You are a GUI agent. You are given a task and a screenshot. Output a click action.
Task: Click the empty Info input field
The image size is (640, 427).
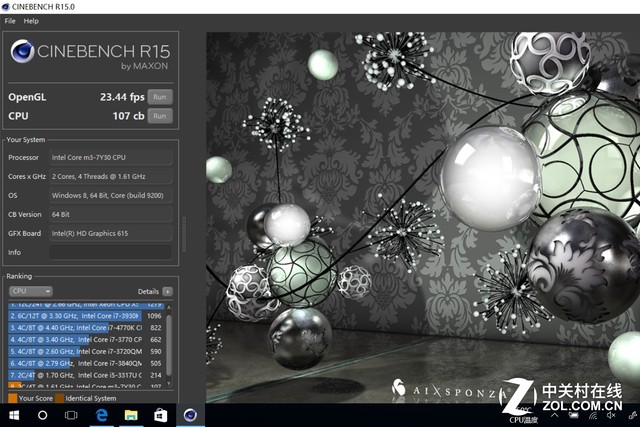point(111,252)
